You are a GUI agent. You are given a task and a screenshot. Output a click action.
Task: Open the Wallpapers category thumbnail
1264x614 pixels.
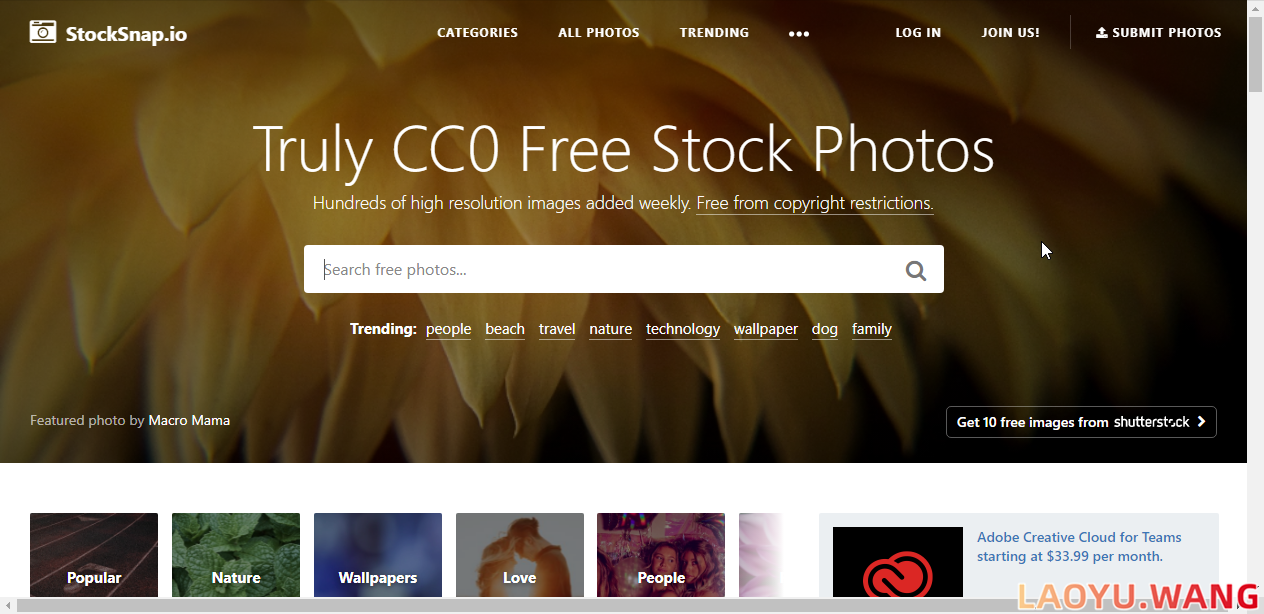[378, 555]
